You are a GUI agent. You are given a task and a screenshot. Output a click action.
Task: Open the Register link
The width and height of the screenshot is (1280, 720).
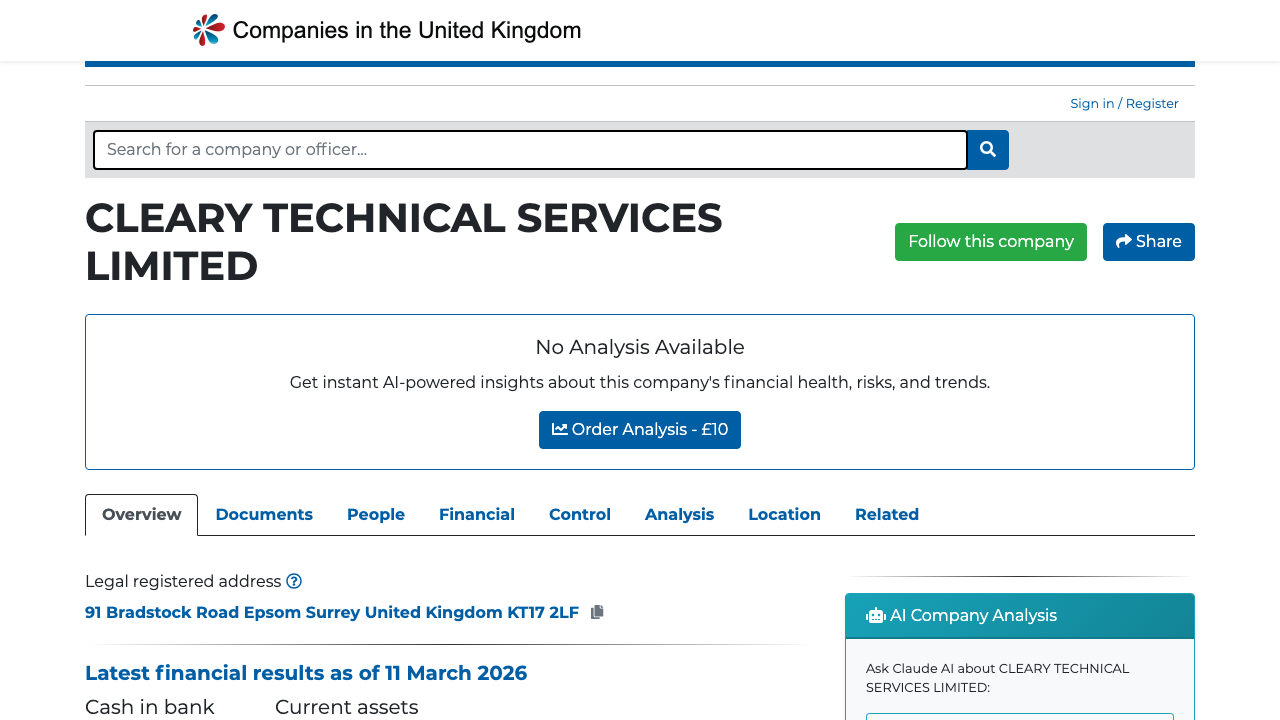(x=1152, y=103)
